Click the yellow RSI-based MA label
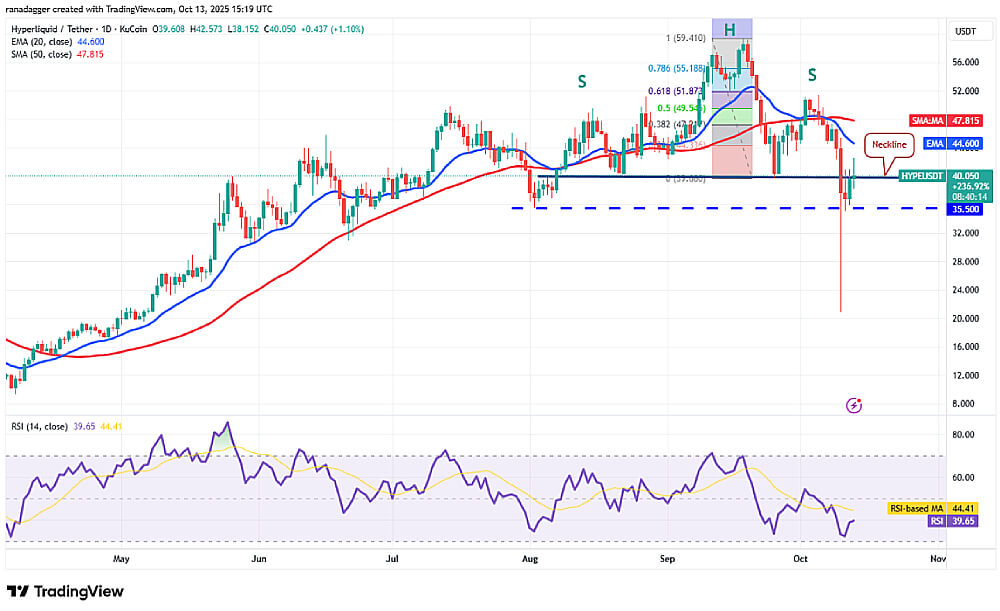This screenshot has height=611, width=1000. (x=931, y=508)
